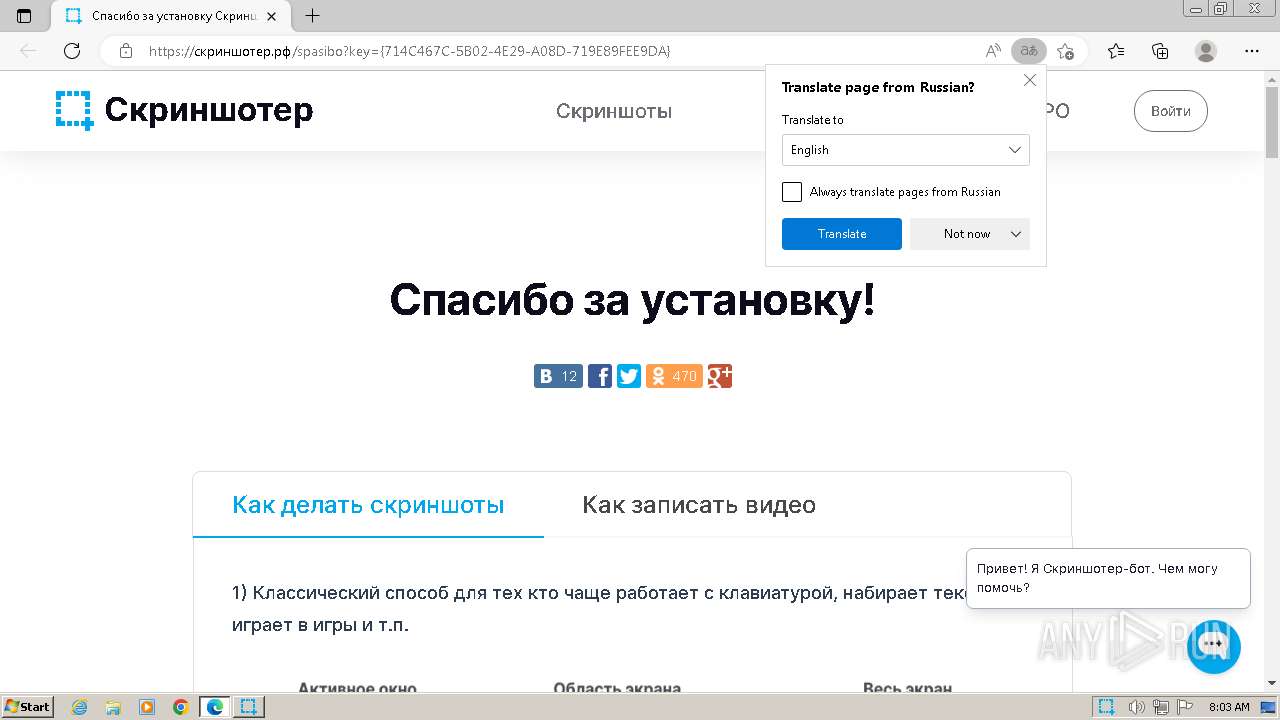Open Windows Media Player from taskbar
The height and width of the screenshot is (720, 1280).
point(147,707)
